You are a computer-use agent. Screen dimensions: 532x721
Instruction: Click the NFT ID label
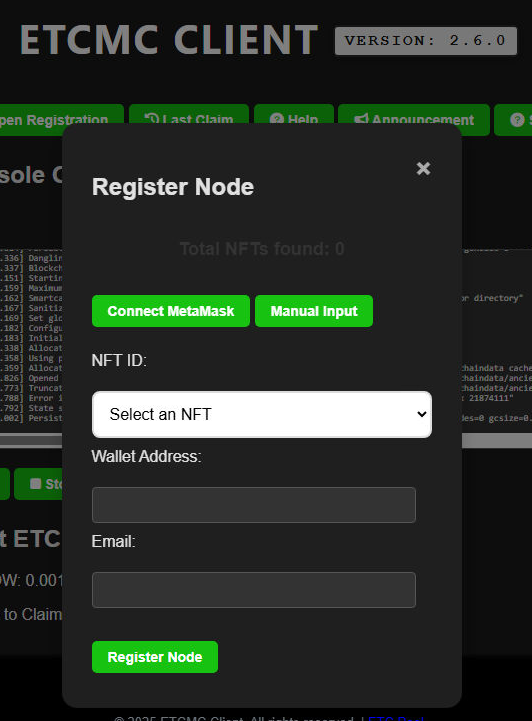click(119, 360)
